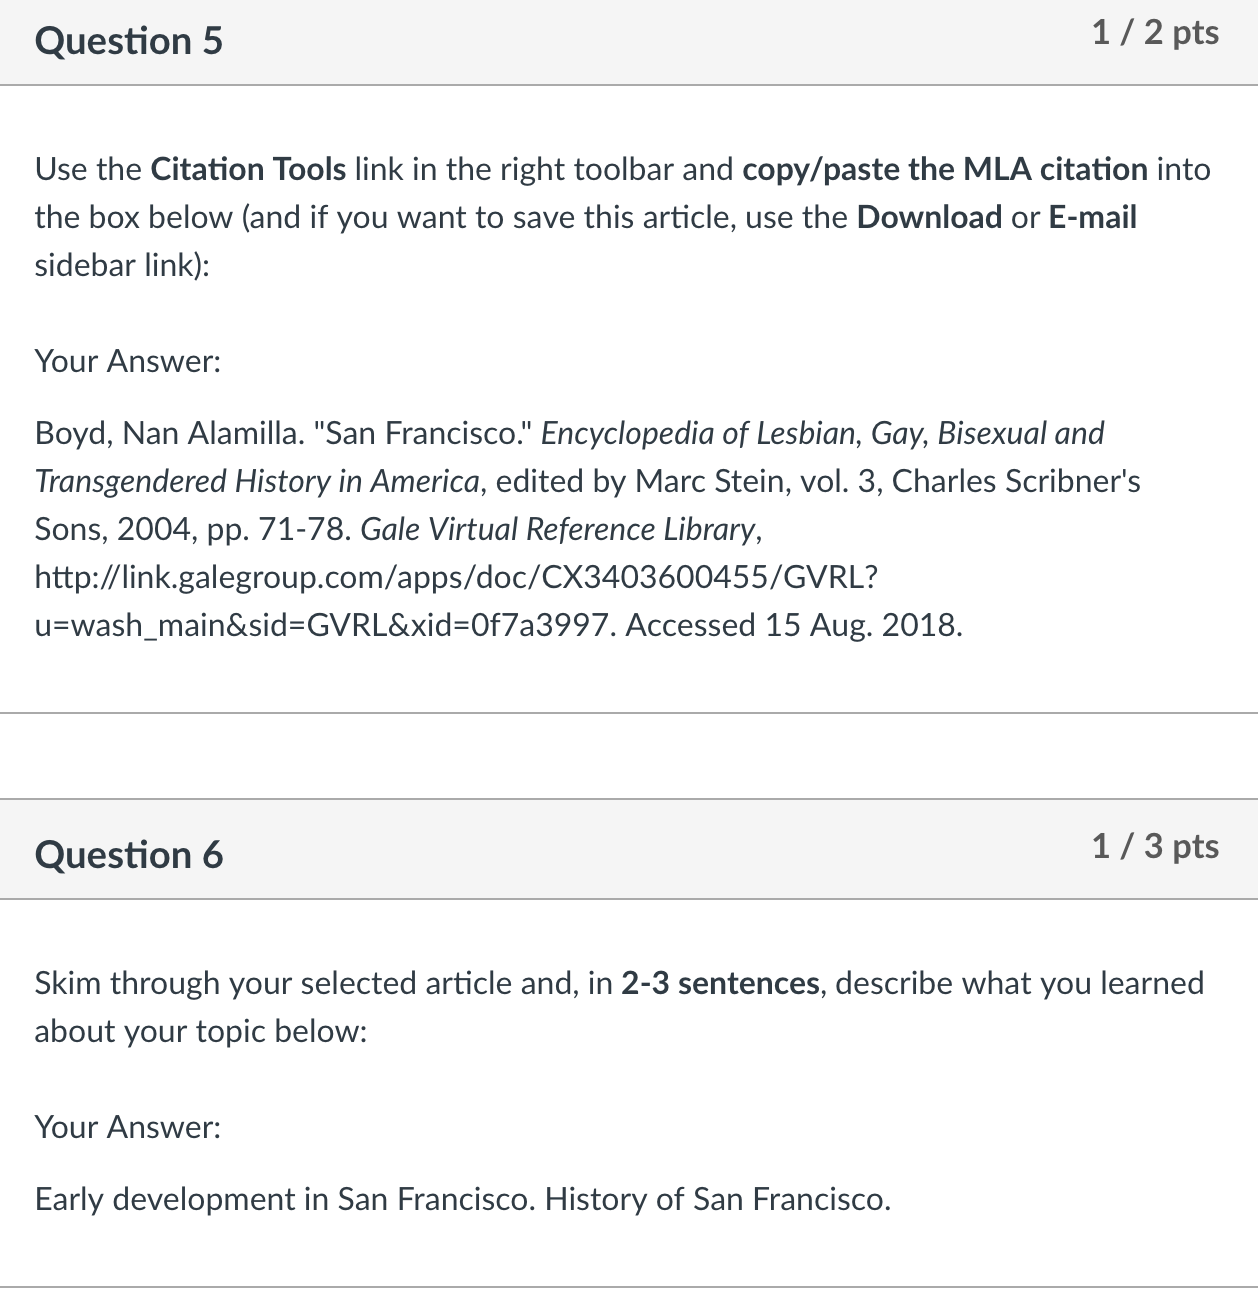Click the Question 5 heading
This screenshot has height=1308, width=1258.
[x=129, y=41]
